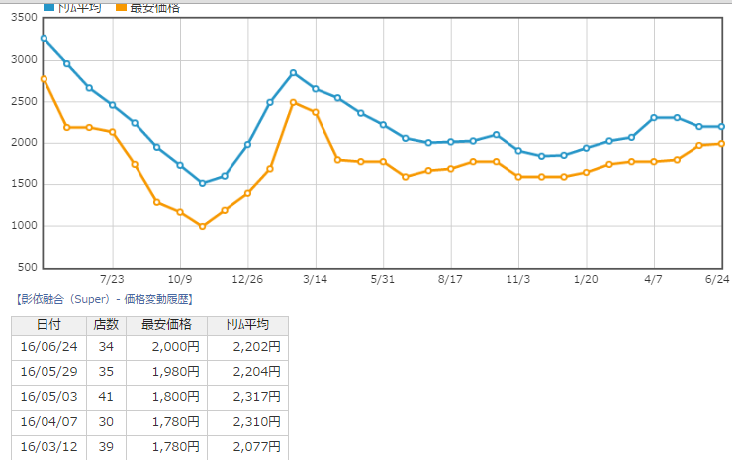Click the 店数 column header
The height and width of the screenshot is (460, 732).
(x=106, y=325)
